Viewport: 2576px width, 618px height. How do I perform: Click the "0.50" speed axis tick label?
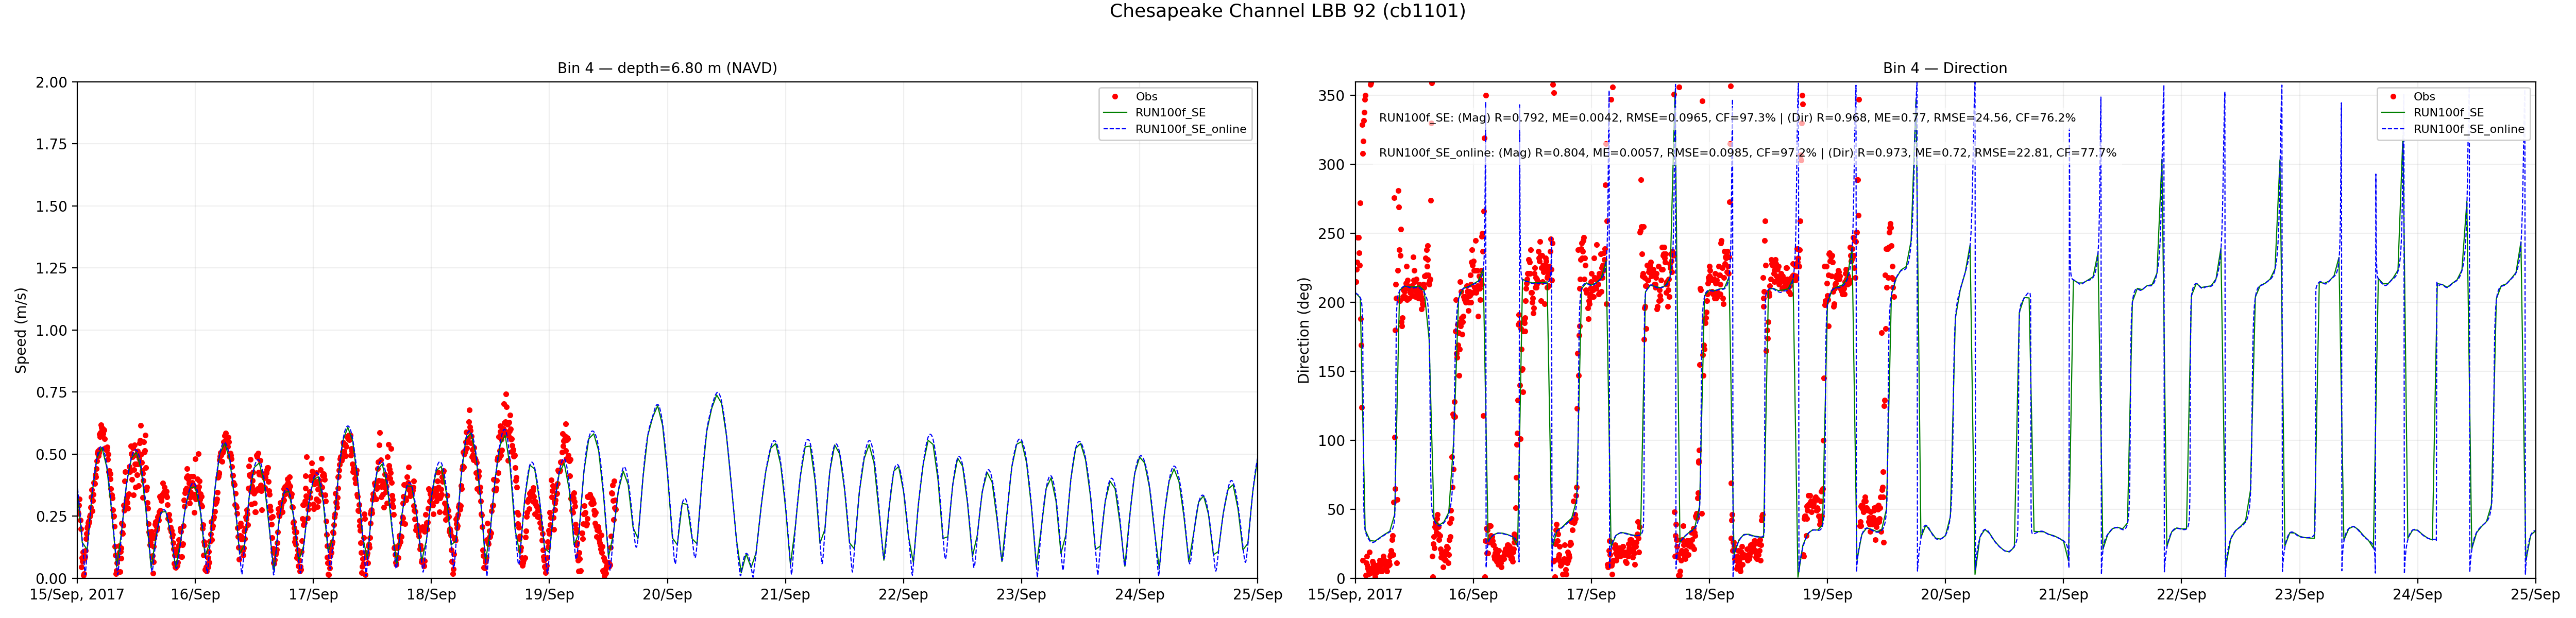pyautogui.click(x=51, y=454)
